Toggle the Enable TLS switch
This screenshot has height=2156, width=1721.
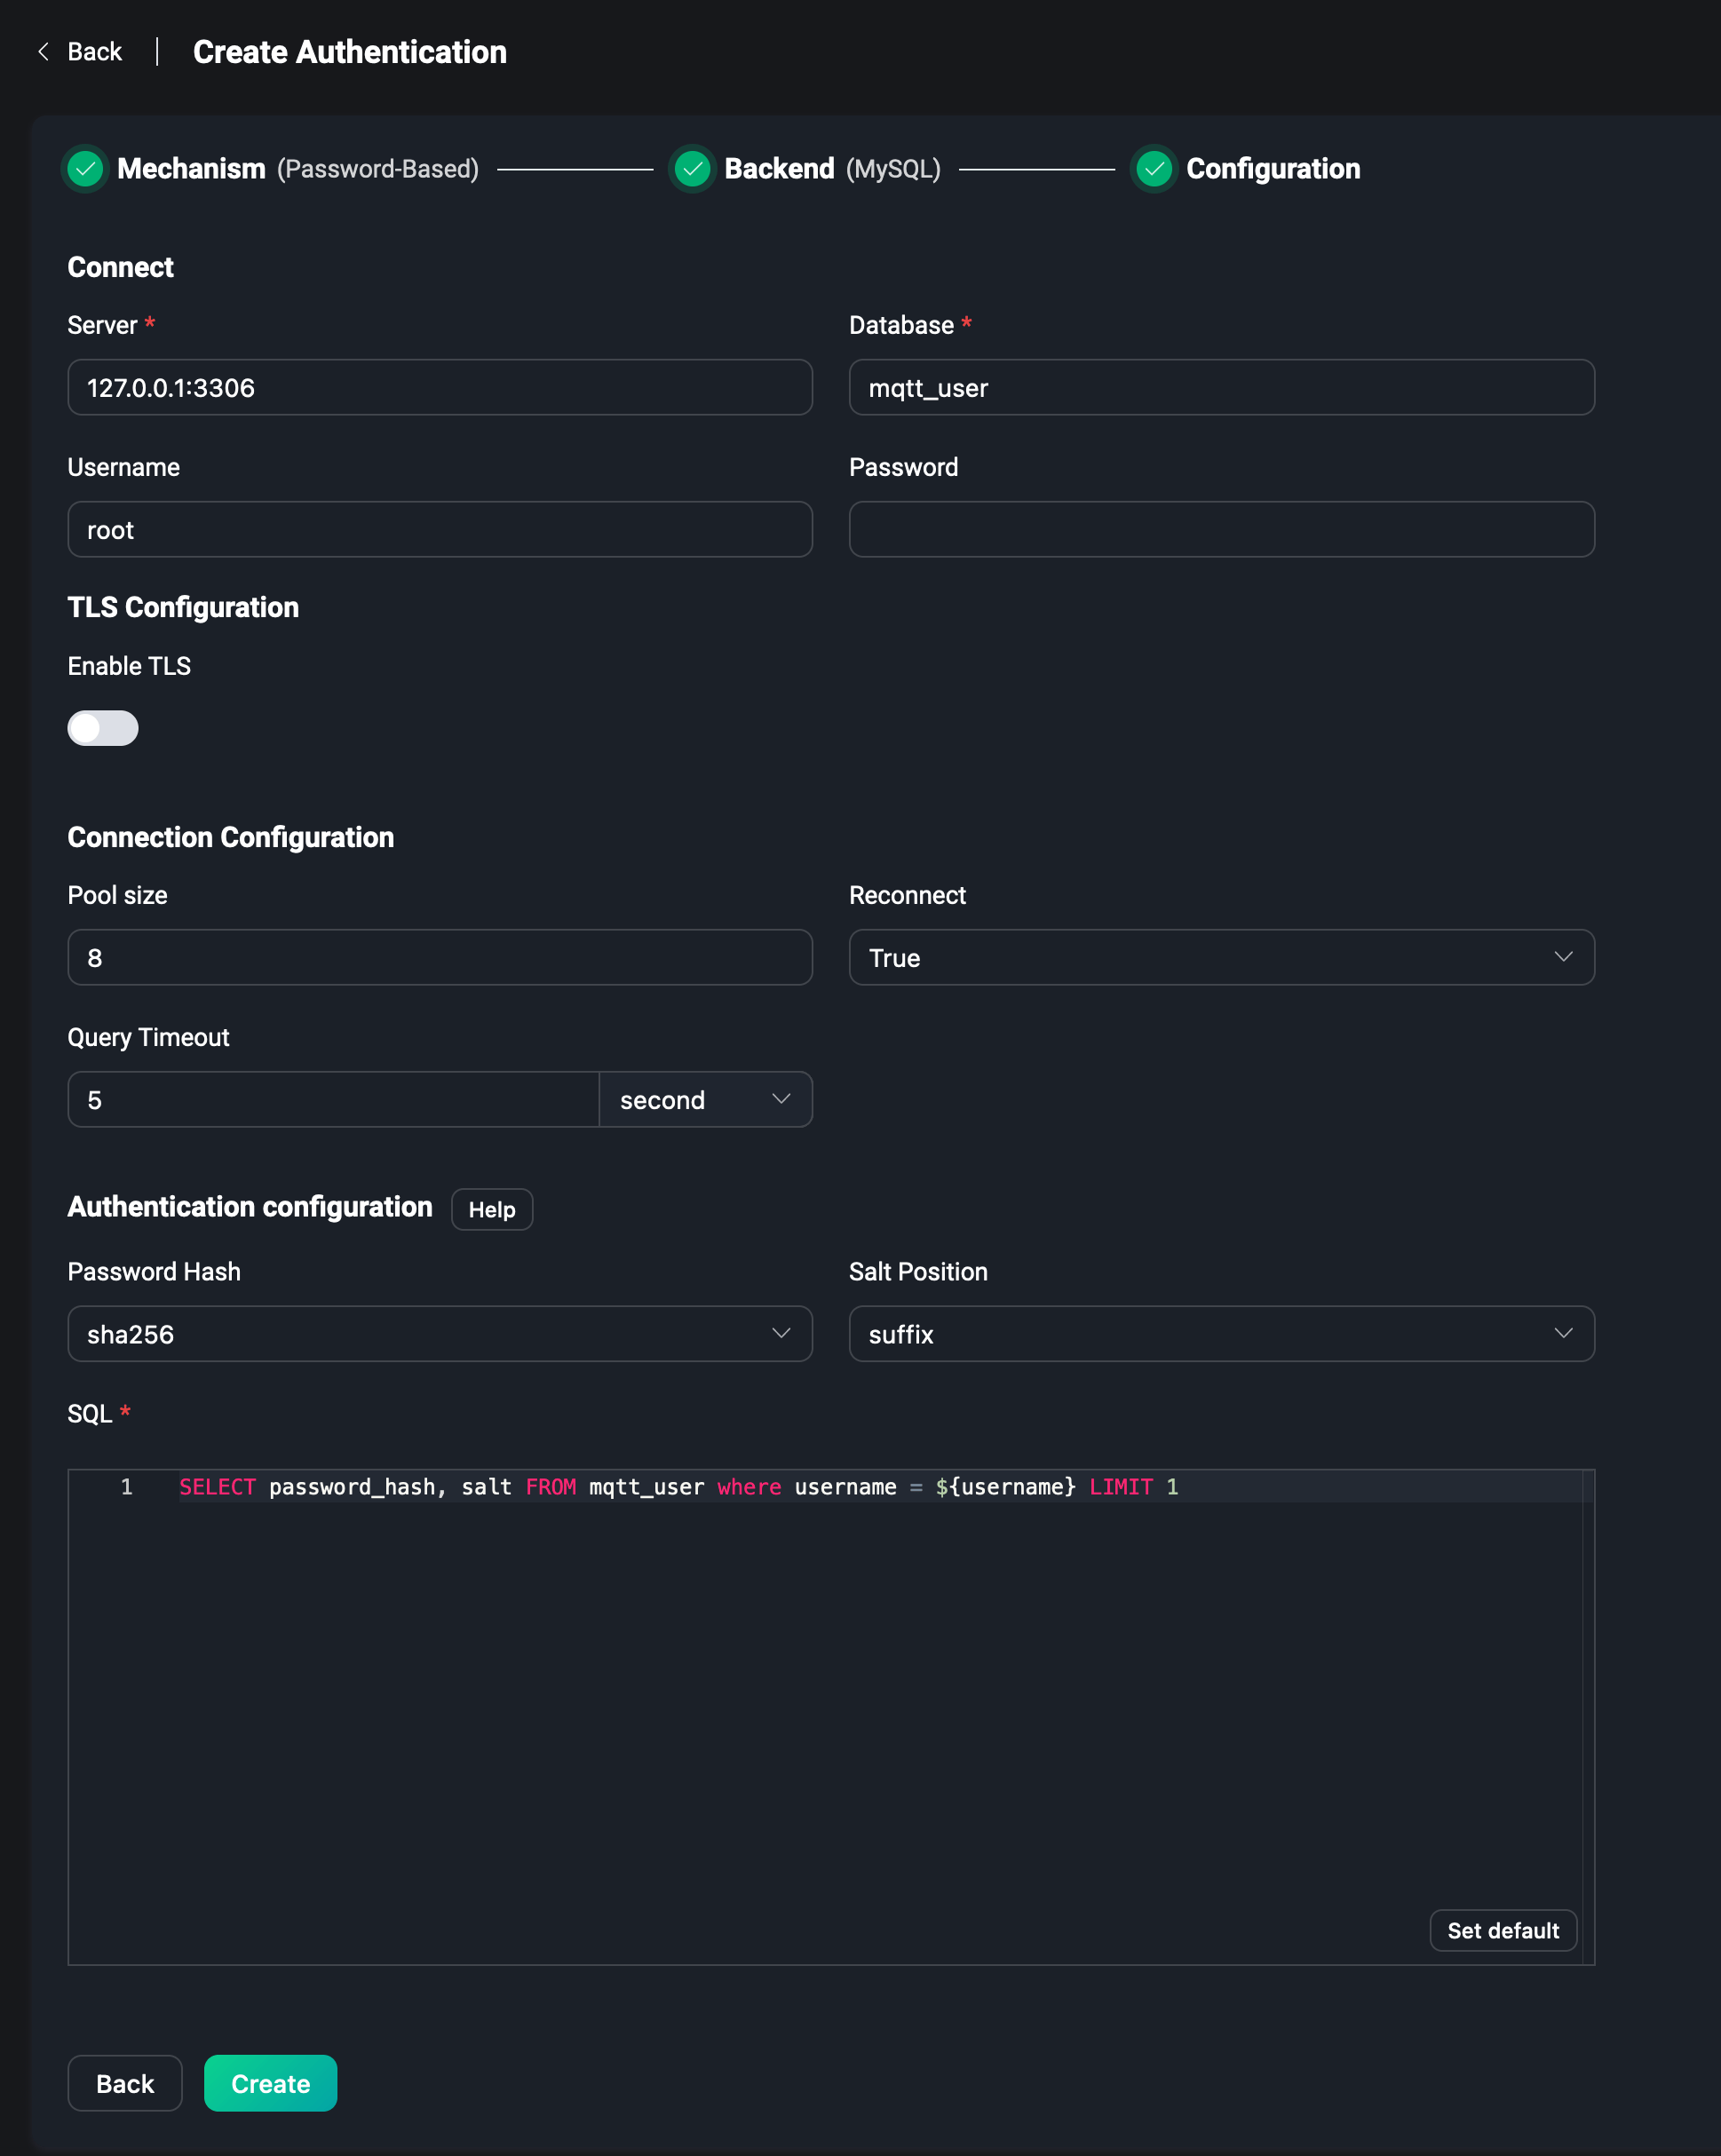click(103, 728)
